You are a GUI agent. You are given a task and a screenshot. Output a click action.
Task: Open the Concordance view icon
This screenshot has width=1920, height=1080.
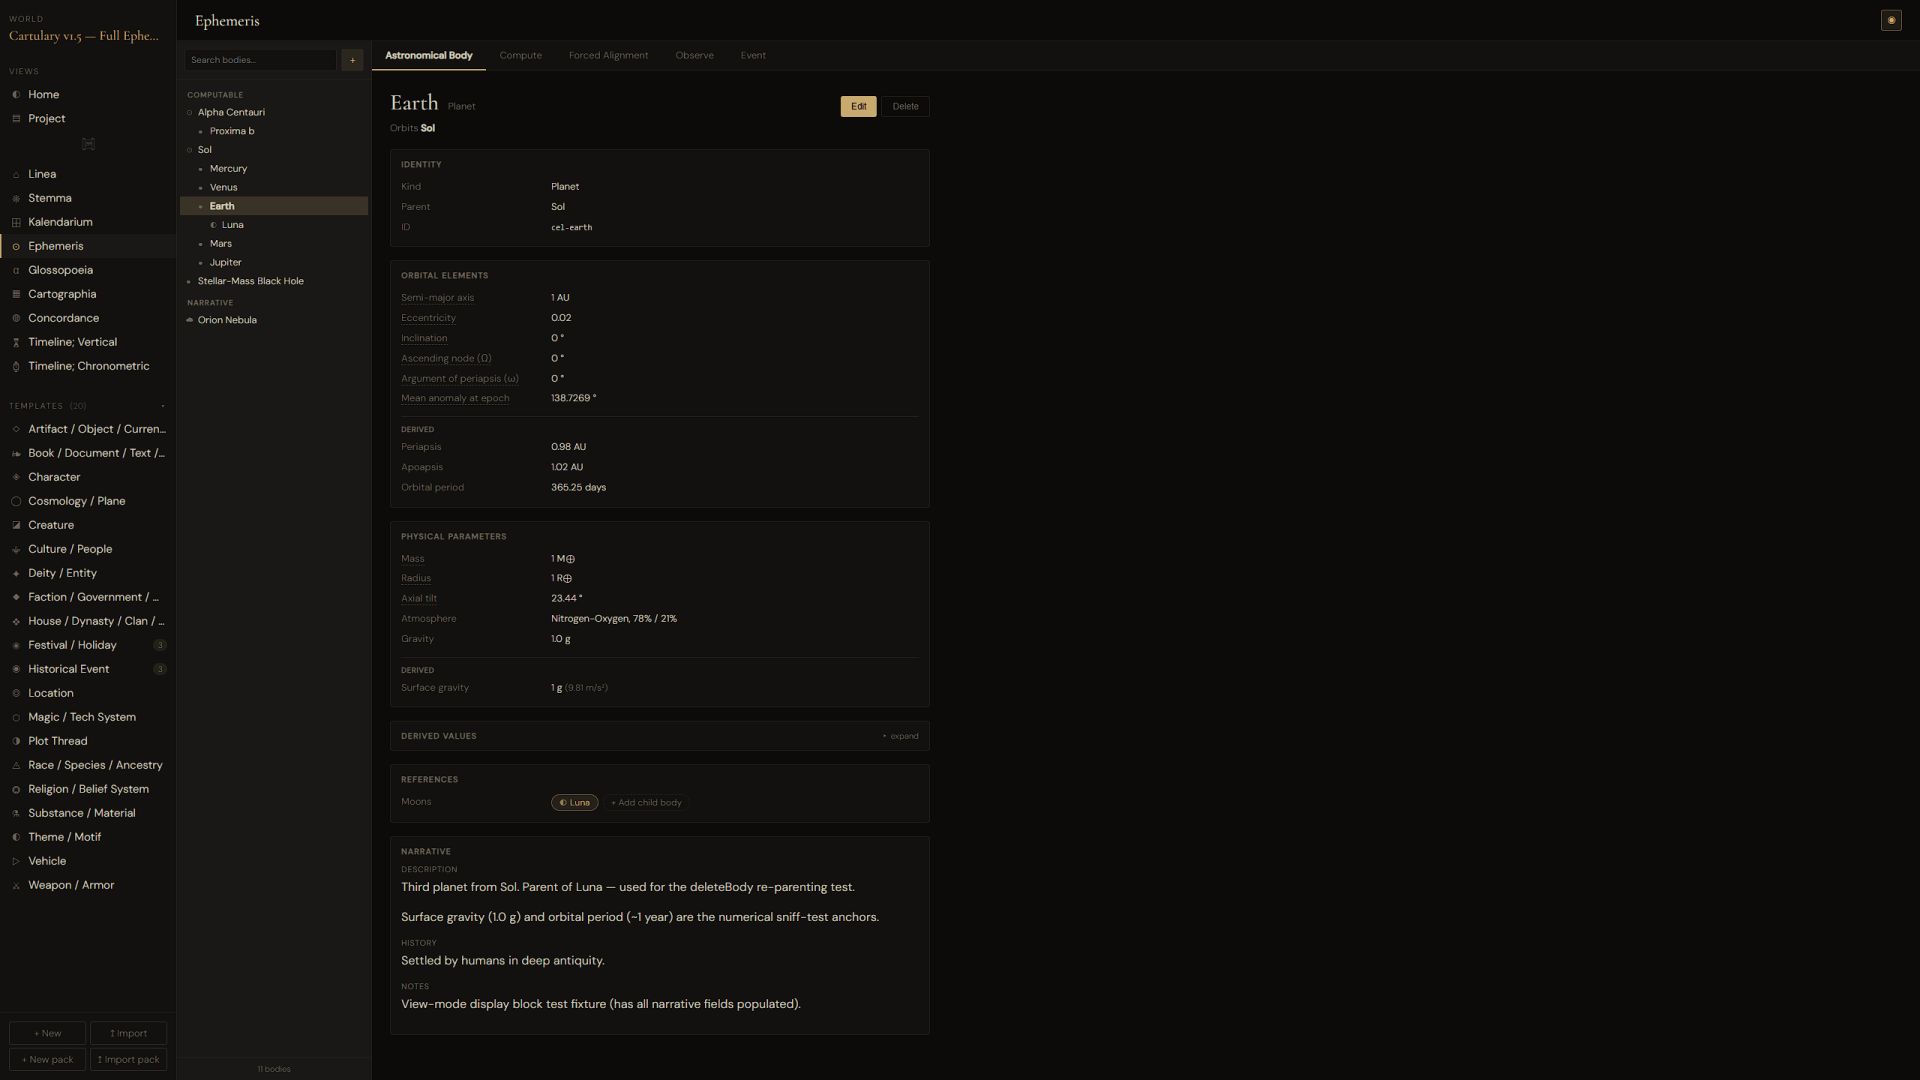(x=16, y=319)
